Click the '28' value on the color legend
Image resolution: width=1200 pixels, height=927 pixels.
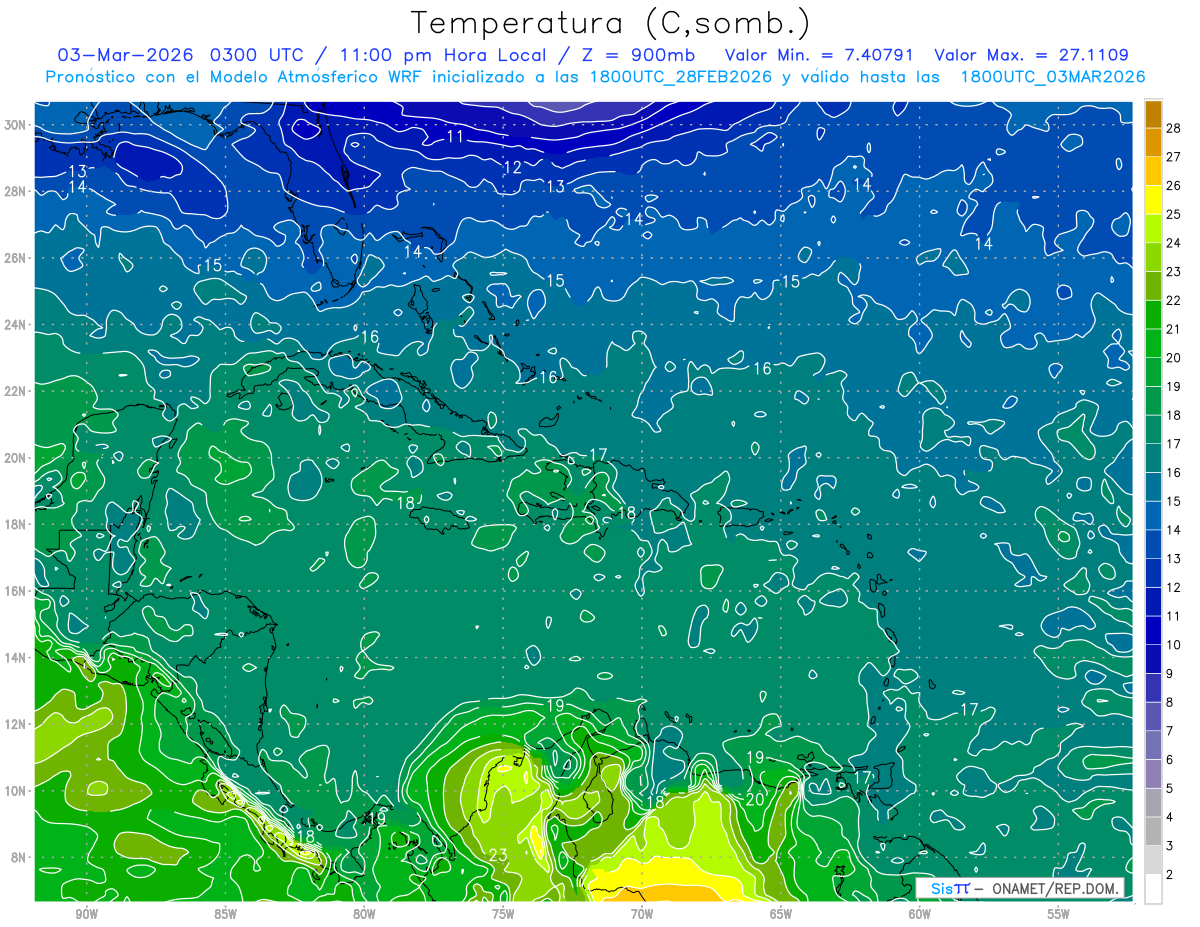1174,128
